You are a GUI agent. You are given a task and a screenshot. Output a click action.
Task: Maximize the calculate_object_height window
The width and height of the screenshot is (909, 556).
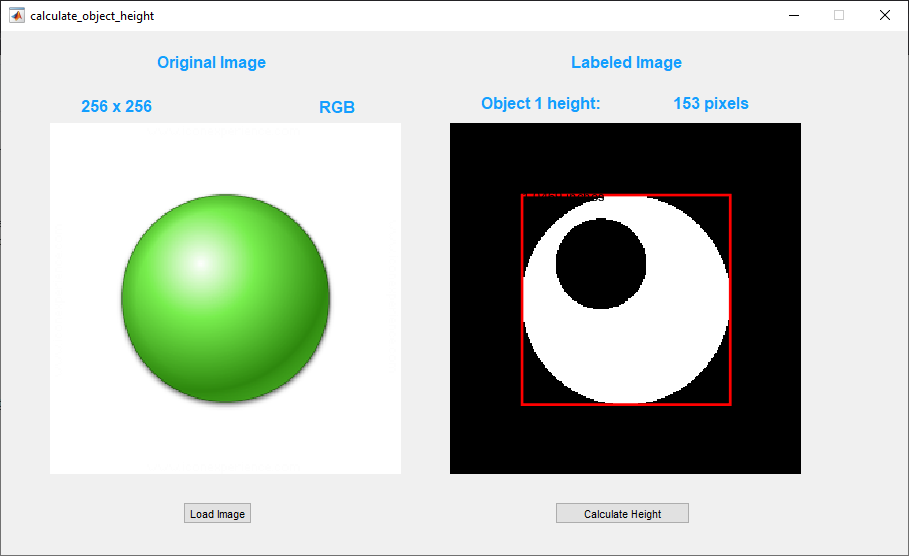tap(839, 16)
